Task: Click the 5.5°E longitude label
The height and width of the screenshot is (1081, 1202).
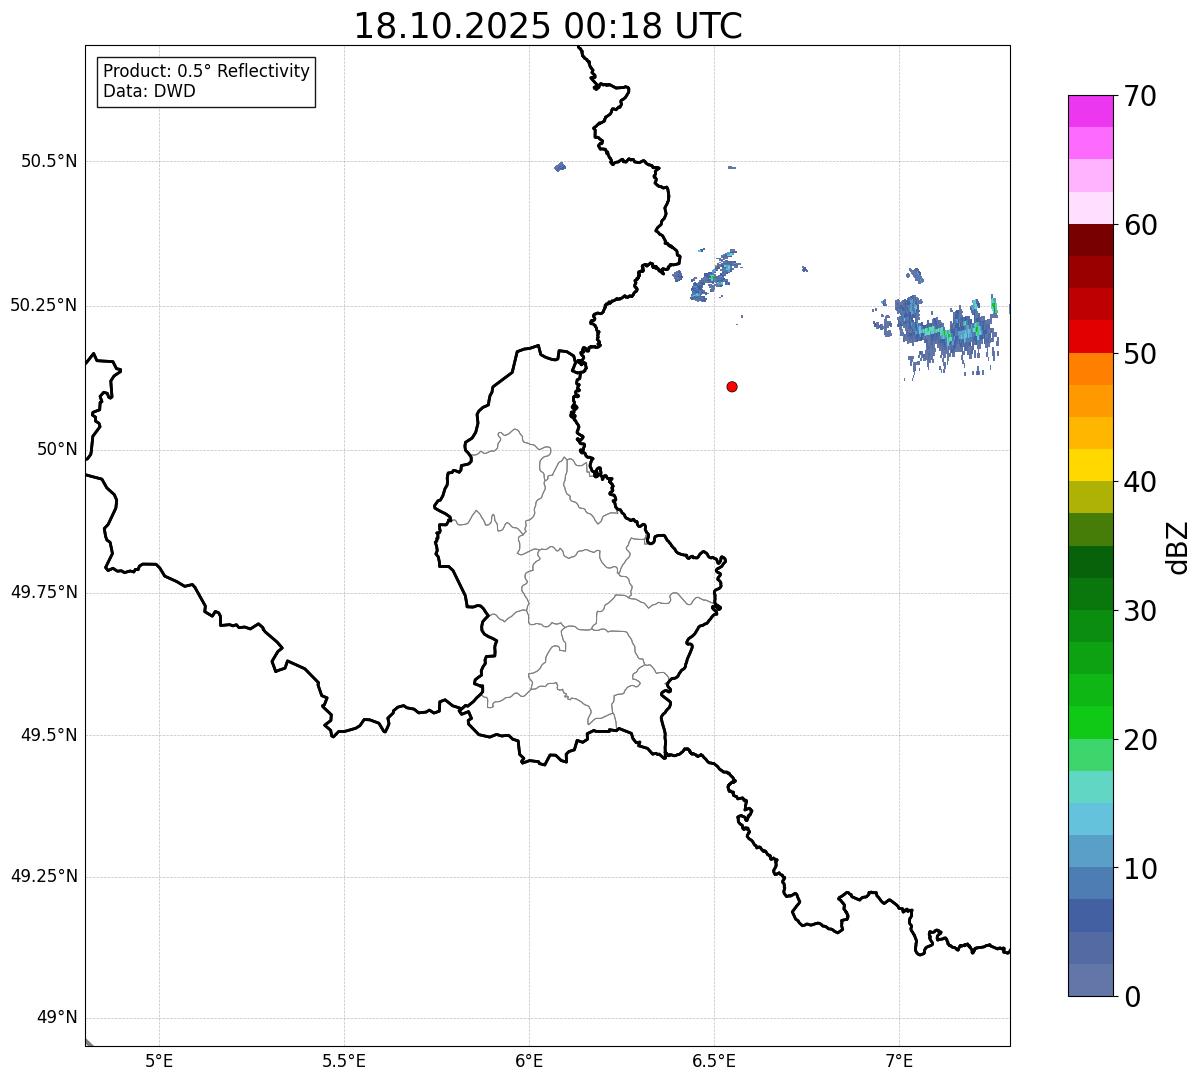Action: (x=344, y=1060)
